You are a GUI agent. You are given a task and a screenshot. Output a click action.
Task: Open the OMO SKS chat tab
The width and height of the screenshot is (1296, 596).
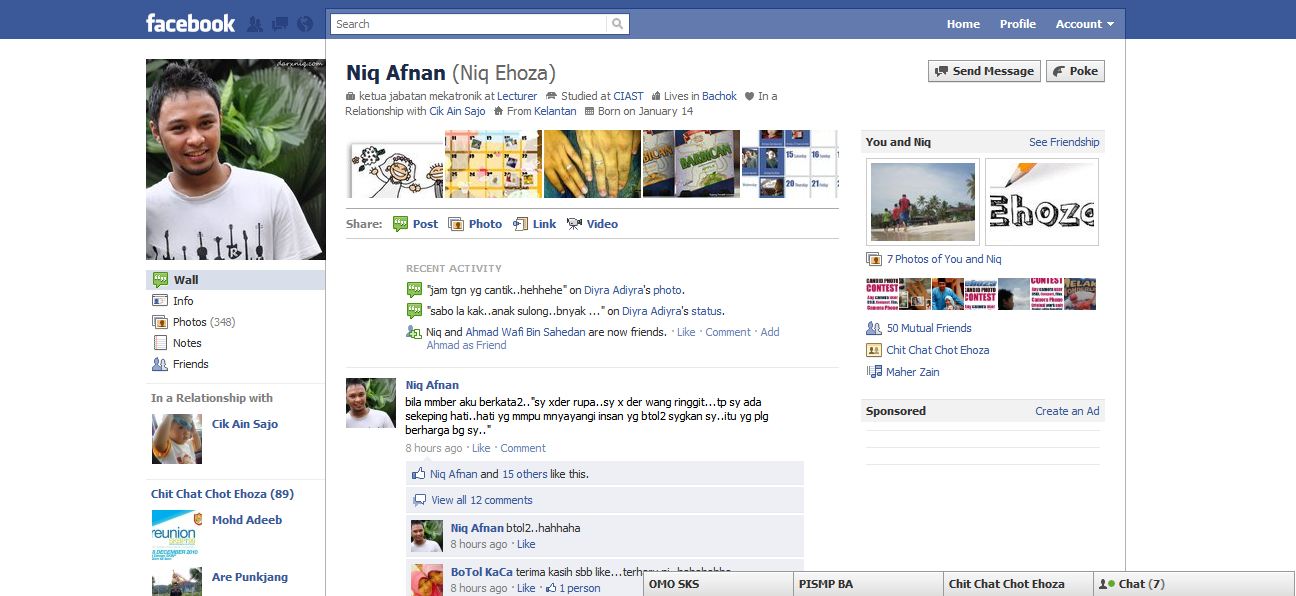[x=718, y=584]
